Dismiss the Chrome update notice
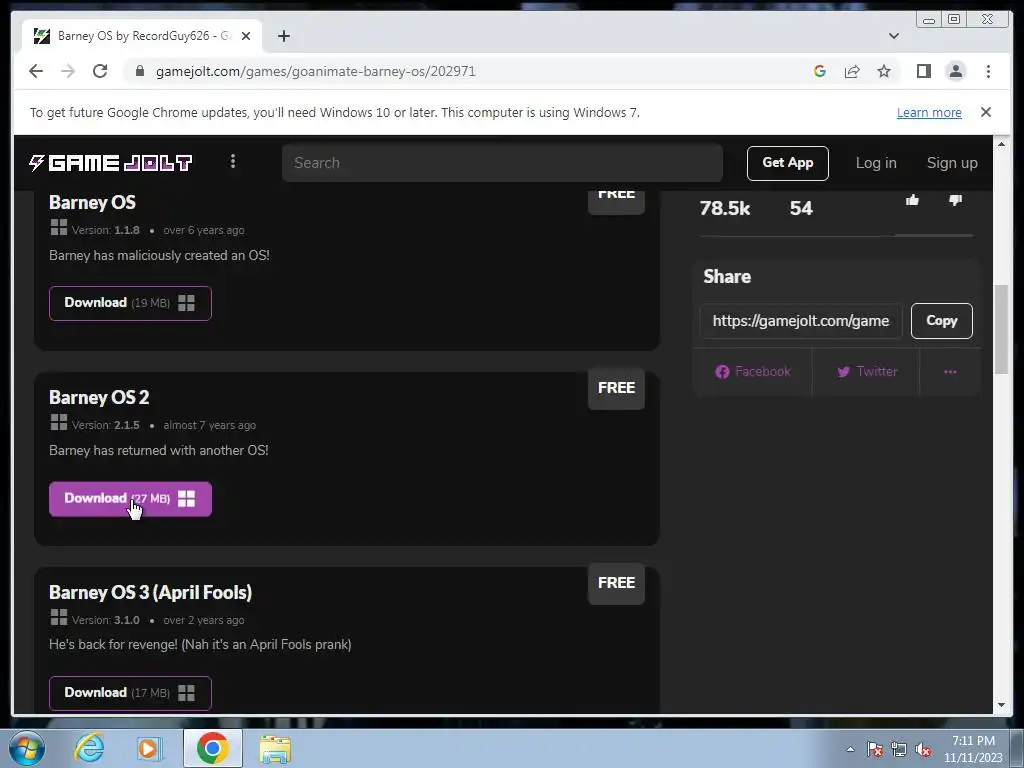The height and width of the screenshot is (768, 1024). click(x=985, y=112)
